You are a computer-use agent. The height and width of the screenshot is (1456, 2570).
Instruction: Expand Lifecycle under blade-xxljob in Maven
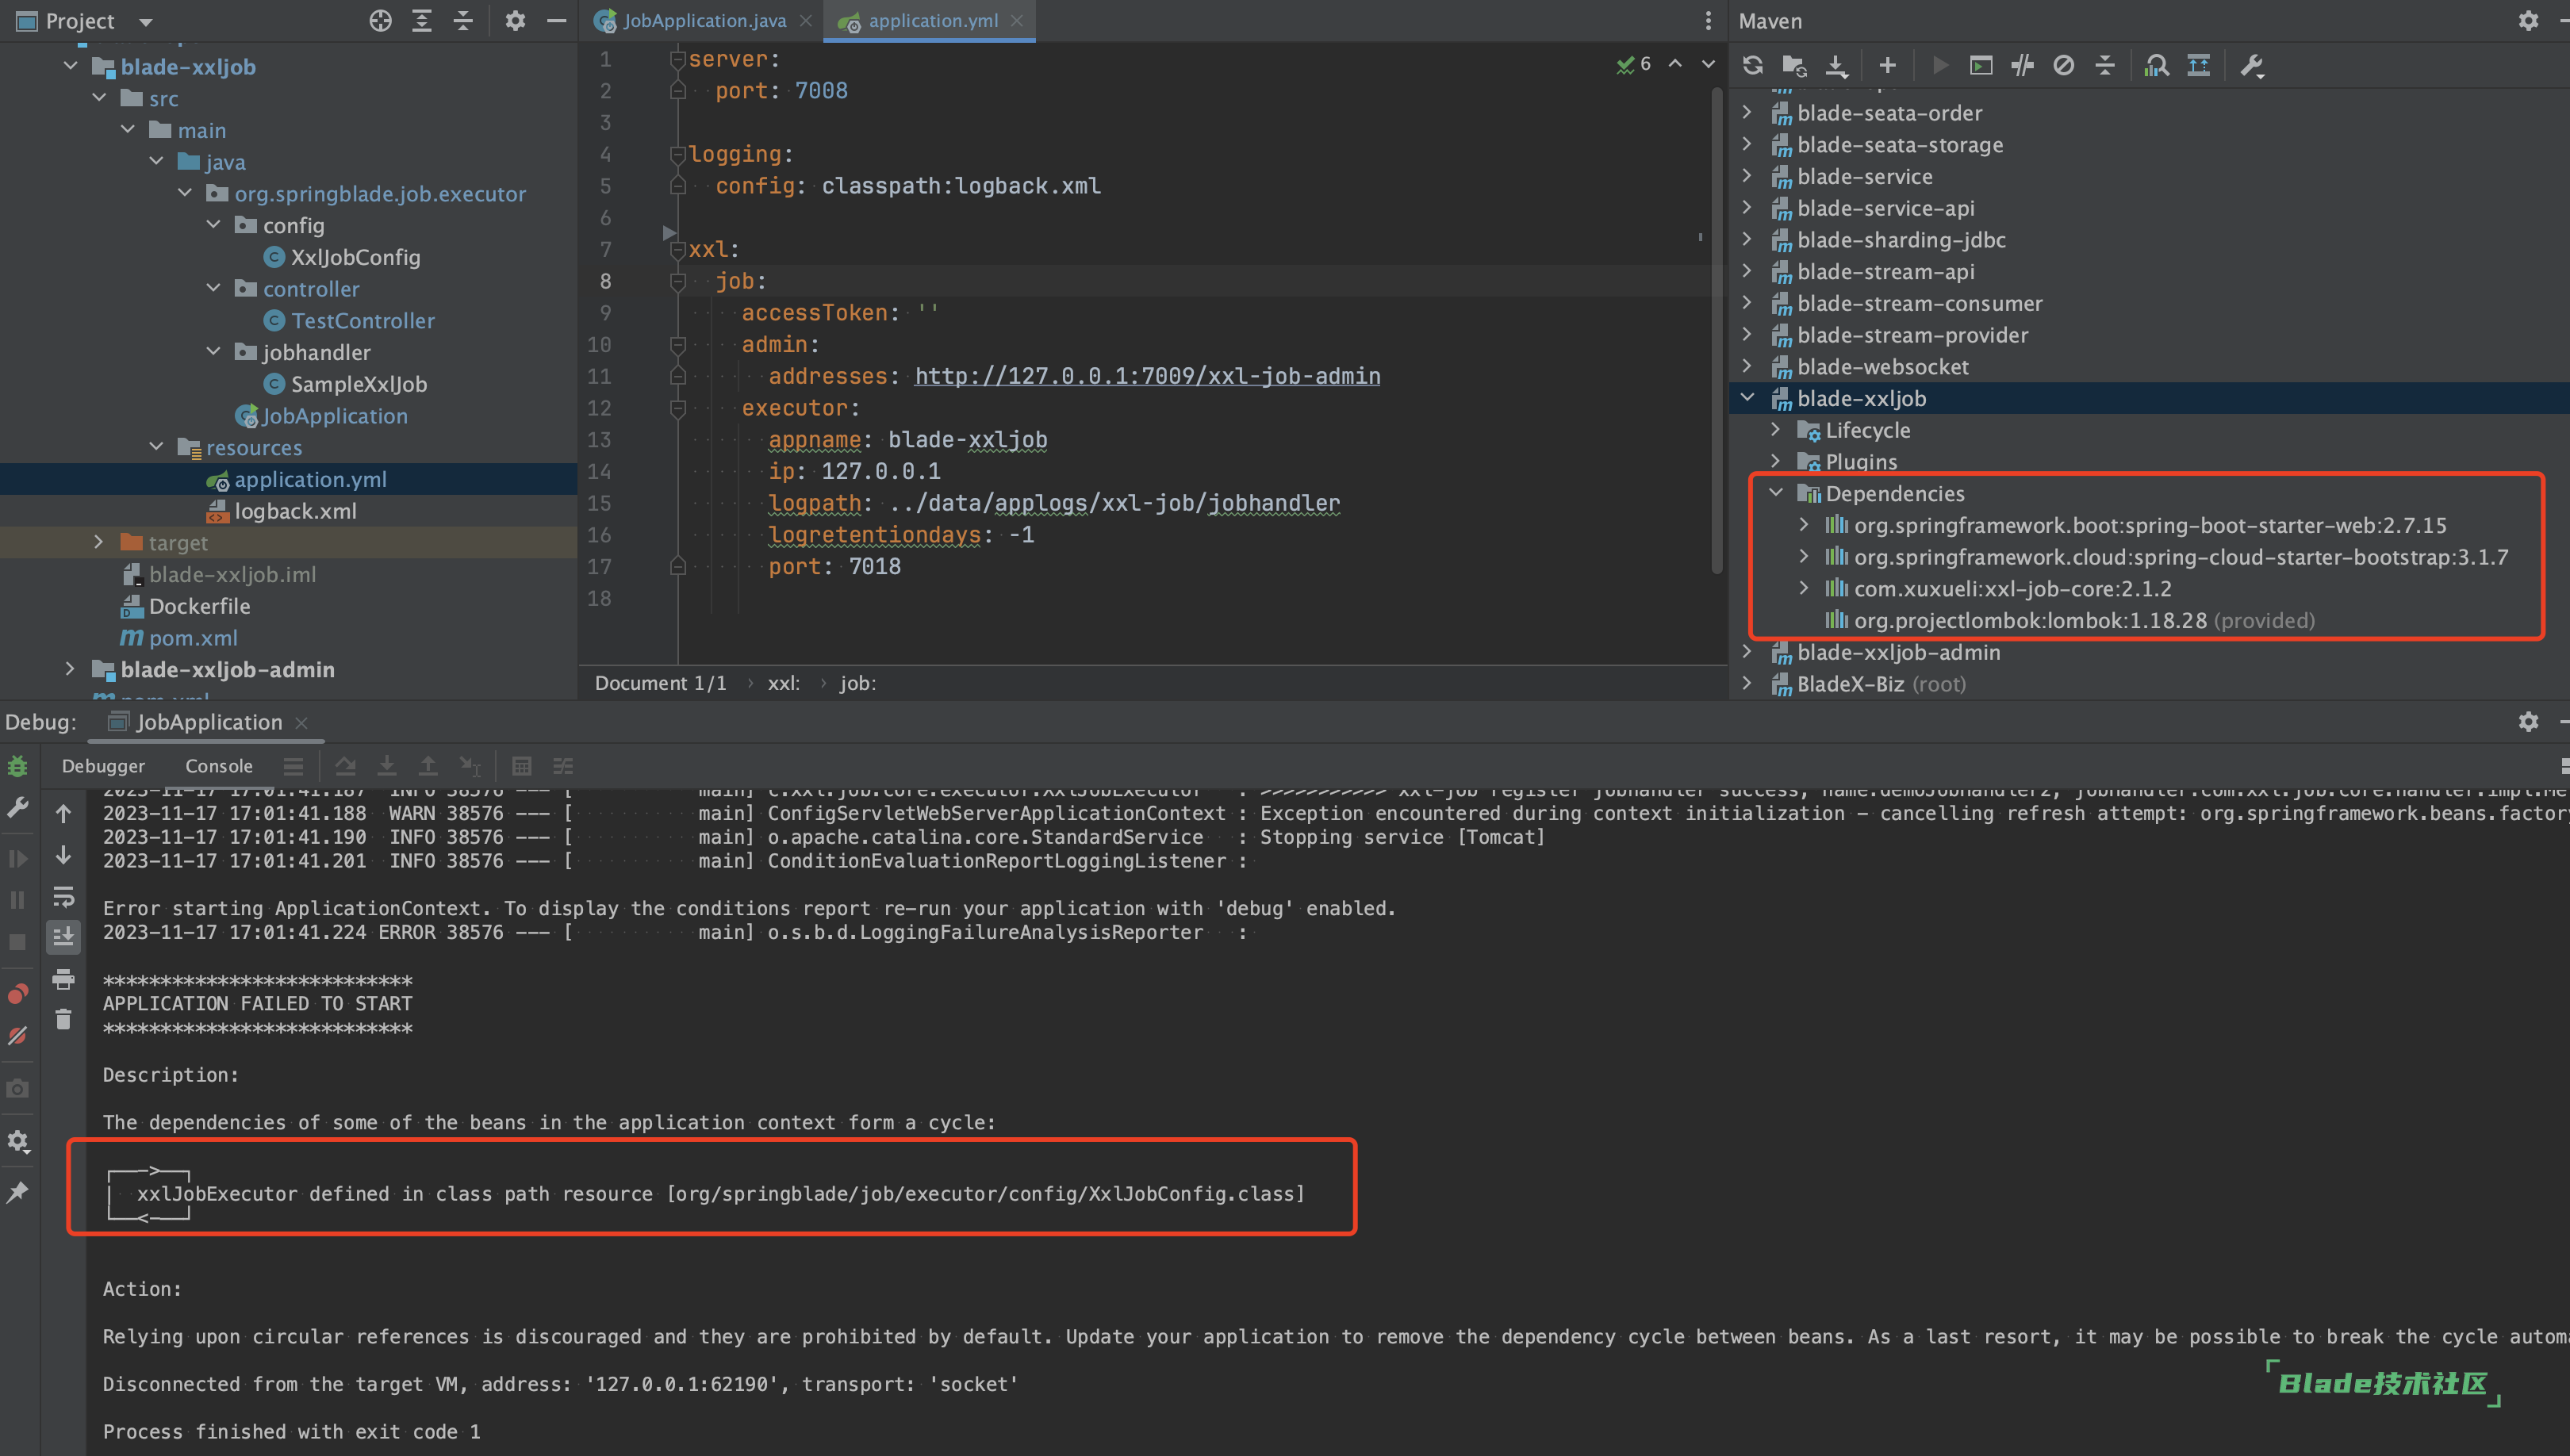click(1776, 430)
